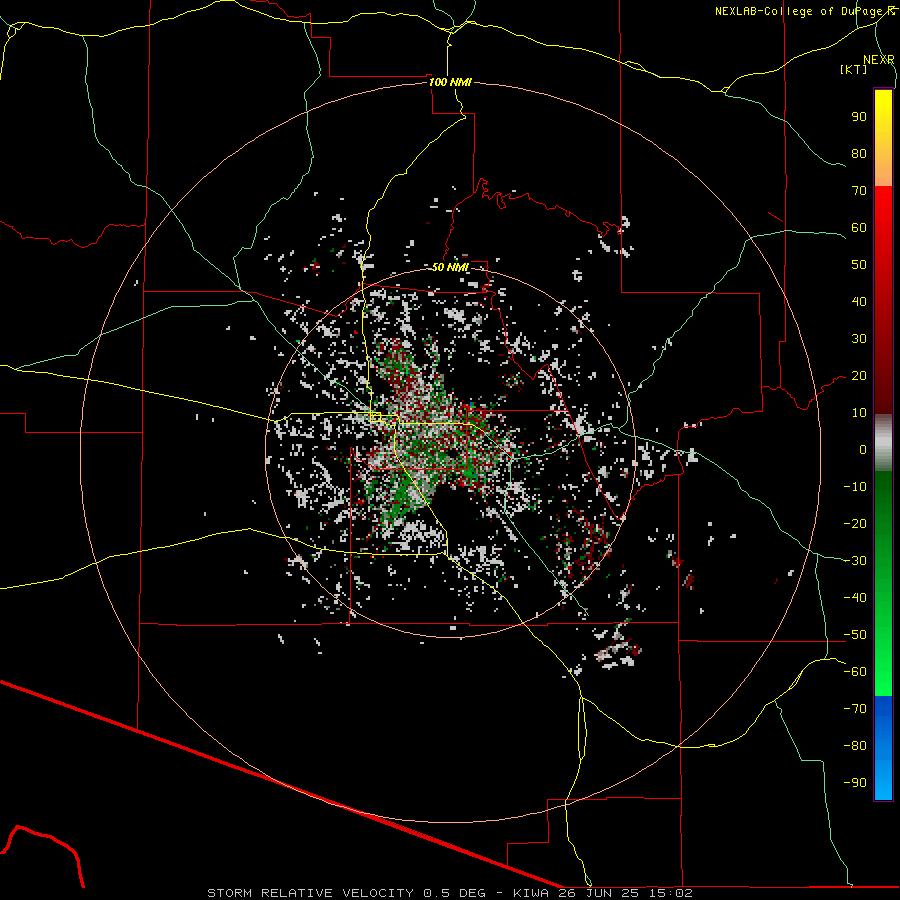Click the positive 10 value on the scale
Screen dimensions: 900x900
pos(859,413)
